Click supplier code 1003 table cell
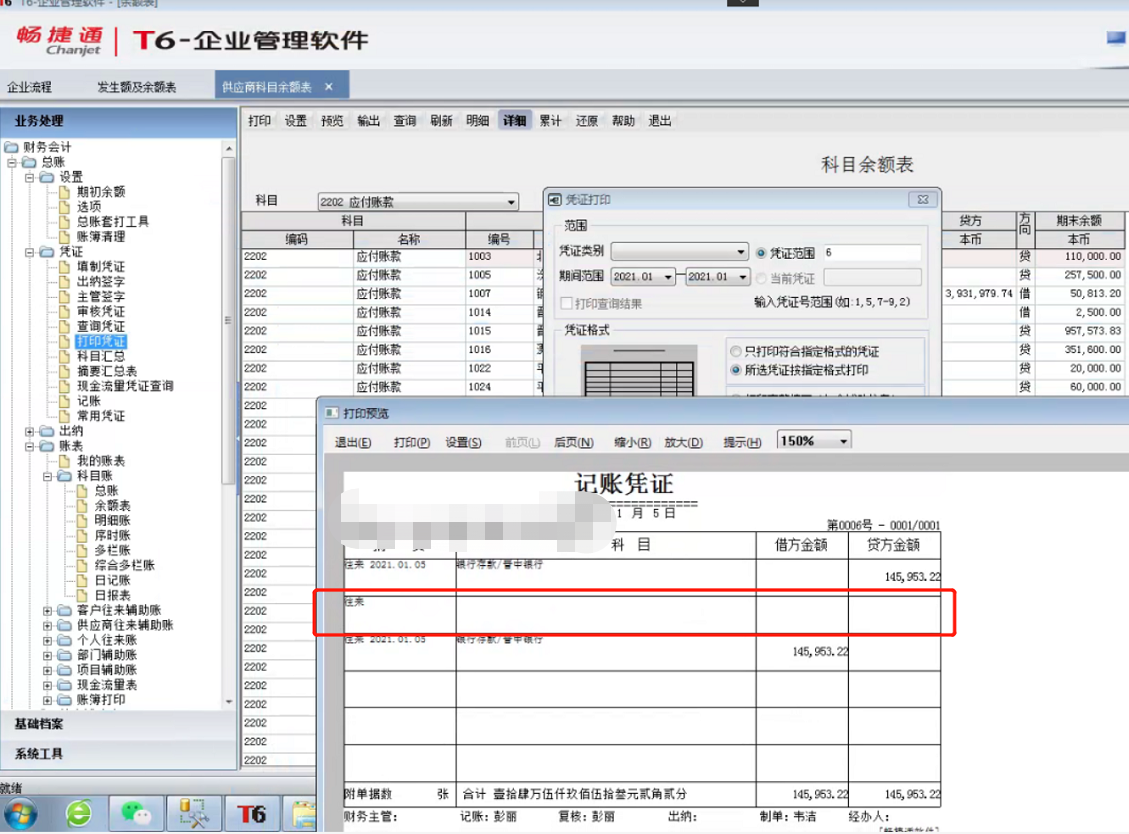 point(500,256)
